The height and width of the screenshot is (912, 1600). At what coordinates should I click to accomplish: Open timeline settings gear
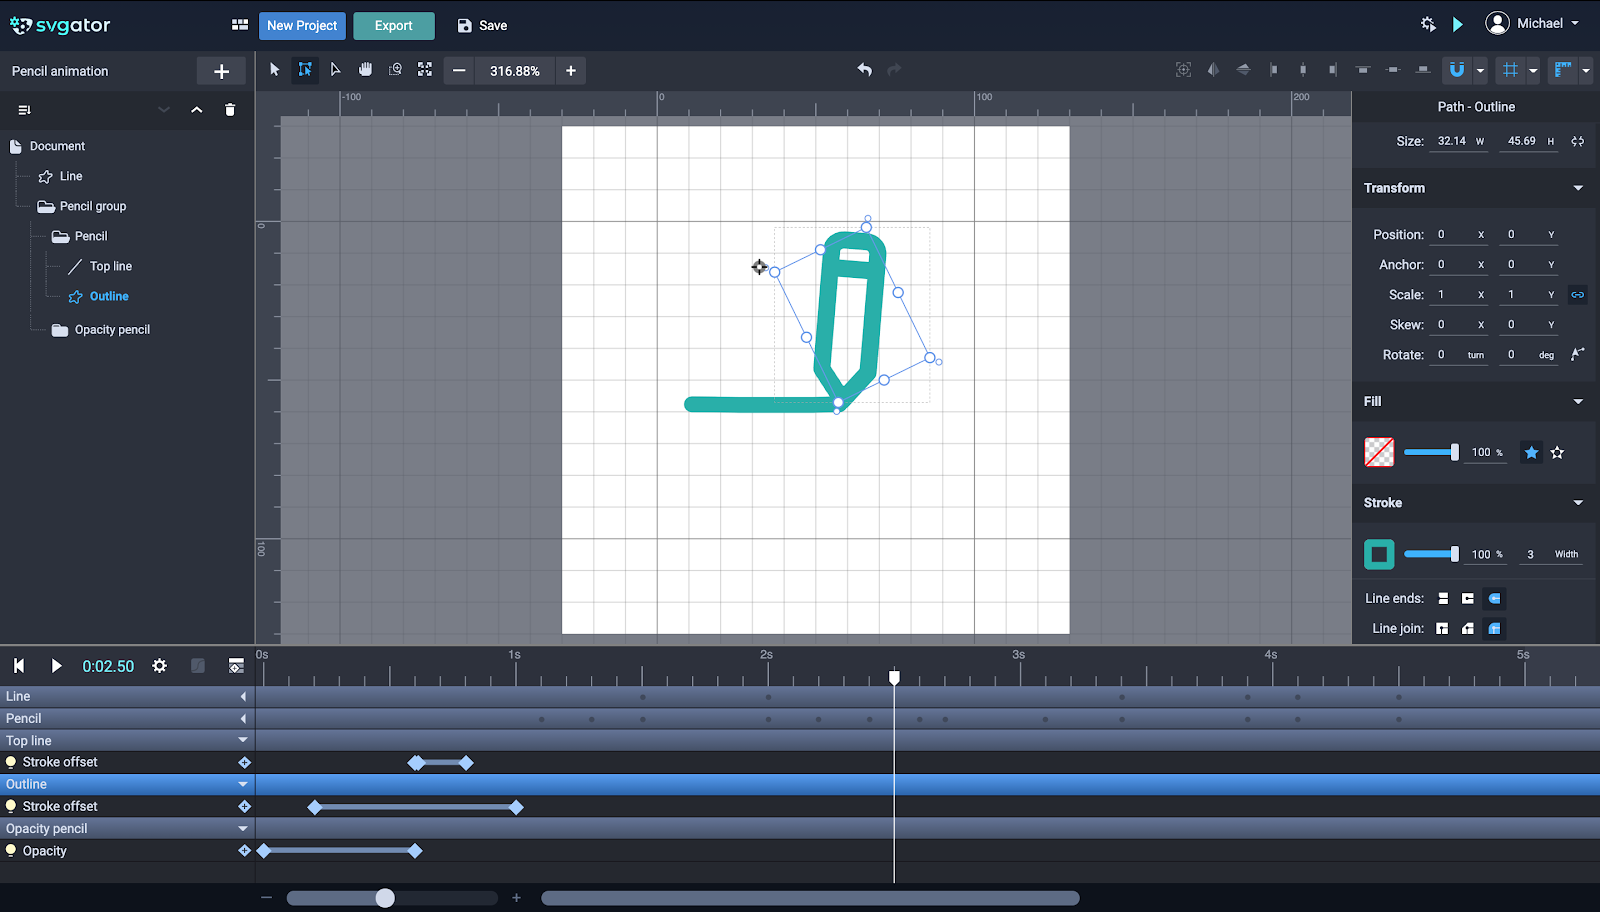click(159, 666)
